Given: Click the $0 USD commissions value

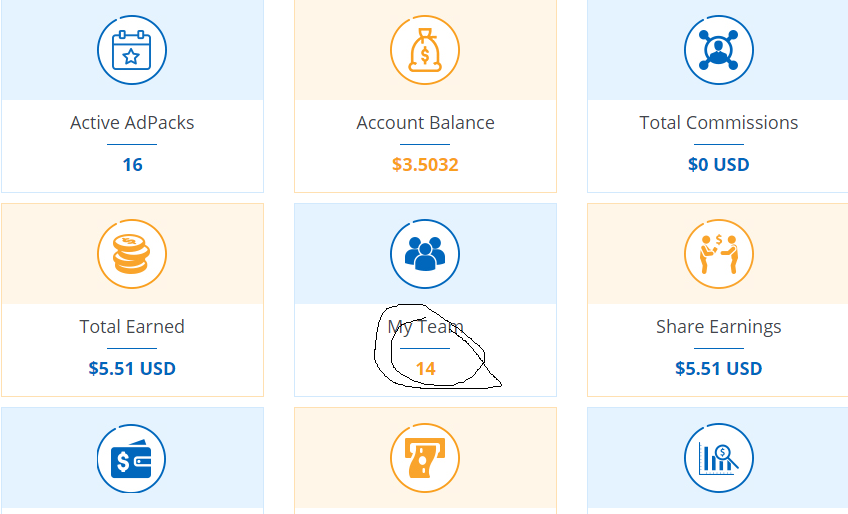Looking at the screenshot, I should pos(718,165).
